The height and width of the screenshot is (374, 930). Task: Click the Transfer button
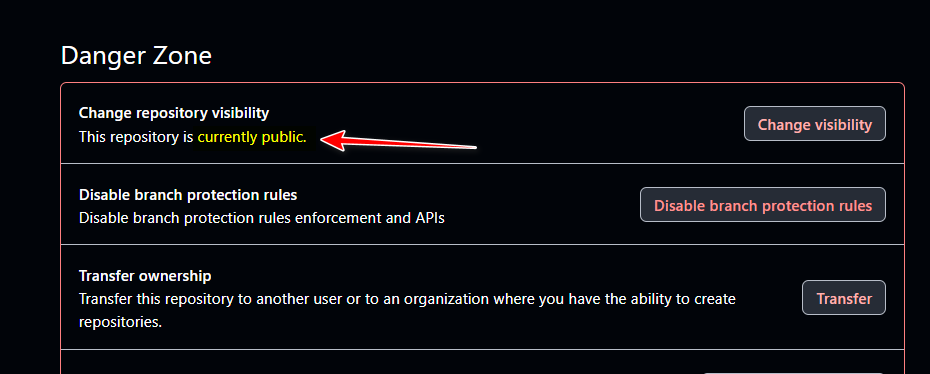(843, 298)
